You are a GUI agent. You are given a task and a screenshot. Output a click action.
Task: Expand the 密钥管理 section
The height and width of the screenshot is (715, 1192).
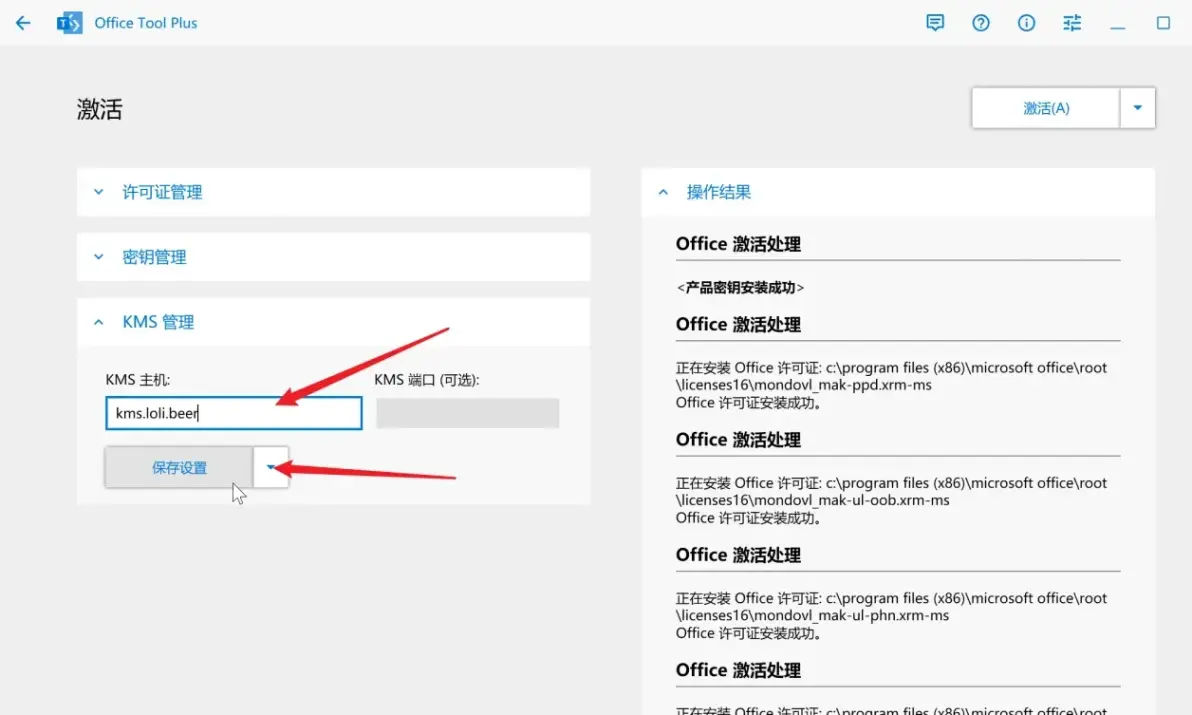click(x=334, y=257)
